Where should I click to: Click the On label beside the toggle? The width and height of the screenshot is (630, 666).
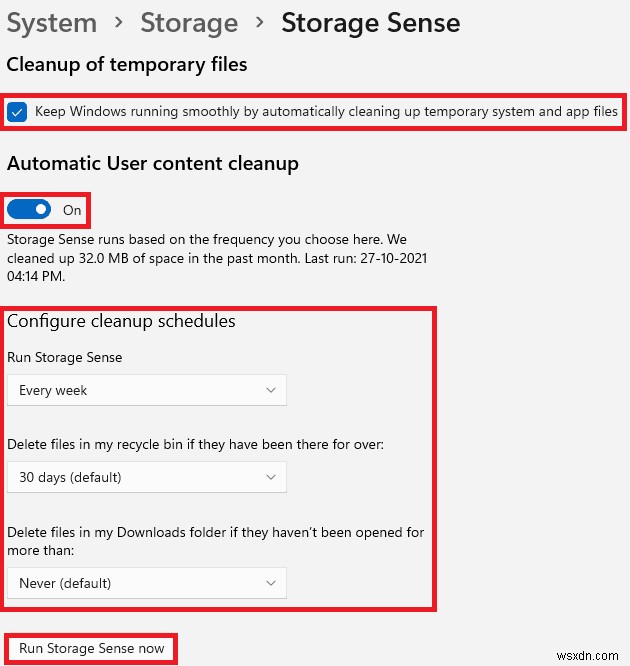click(x=72, y=210)
